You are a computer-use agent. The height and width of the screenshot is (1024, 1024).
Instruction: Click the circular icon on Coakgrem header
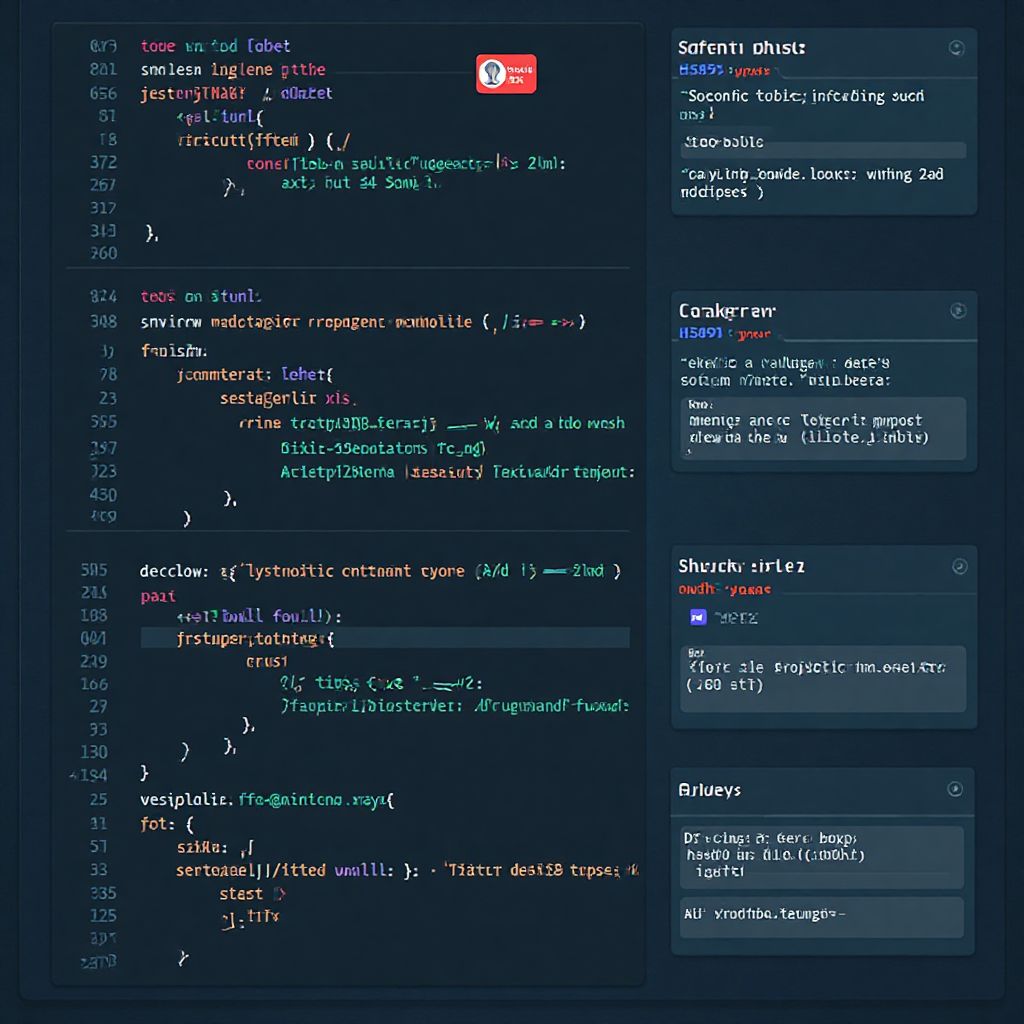pyautogui.click(x=956, y=311)
